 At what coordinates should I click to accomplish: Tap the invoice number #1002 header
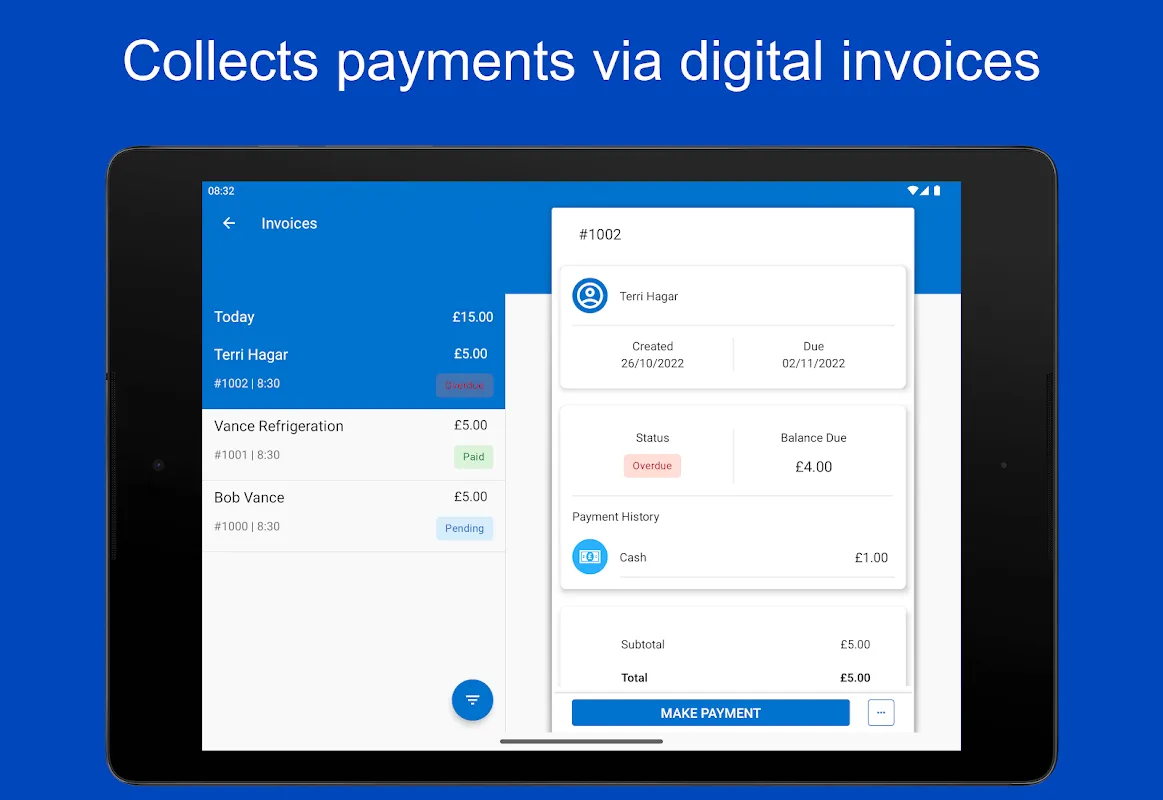(x=600, y=235)
